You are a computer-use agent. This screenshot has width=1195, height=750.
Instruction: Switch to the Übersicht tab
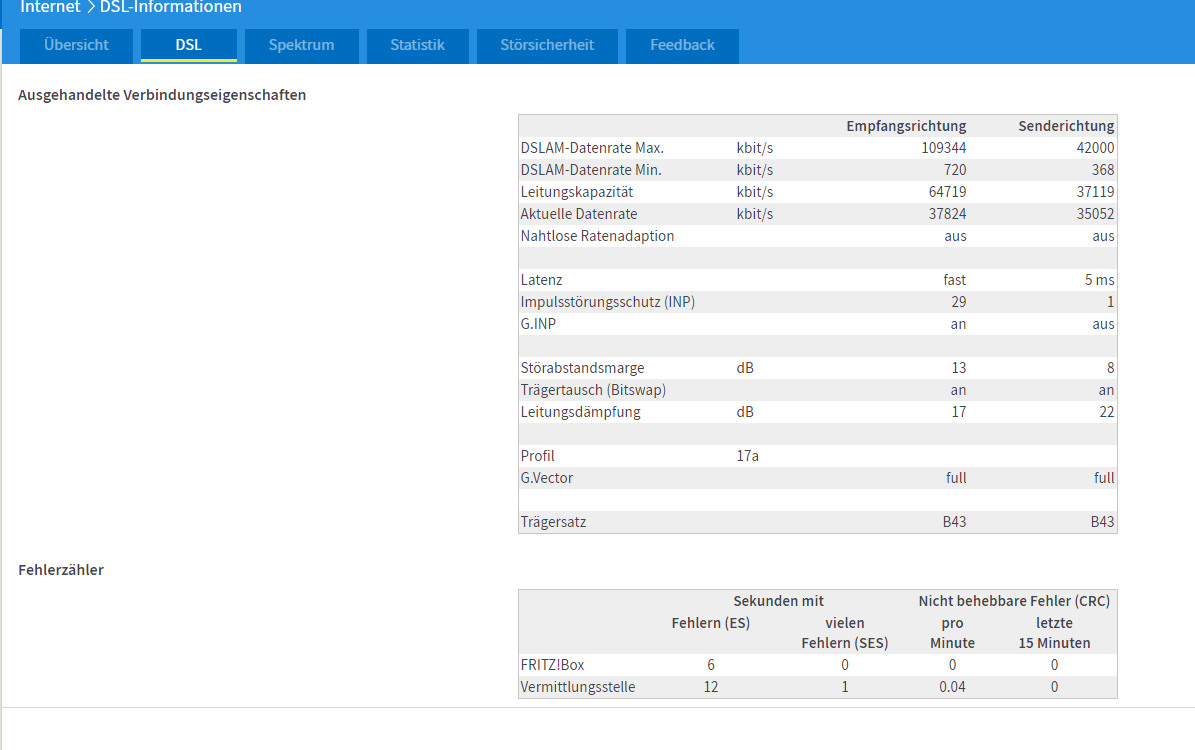pyautogui.click(x=76, y=45)
